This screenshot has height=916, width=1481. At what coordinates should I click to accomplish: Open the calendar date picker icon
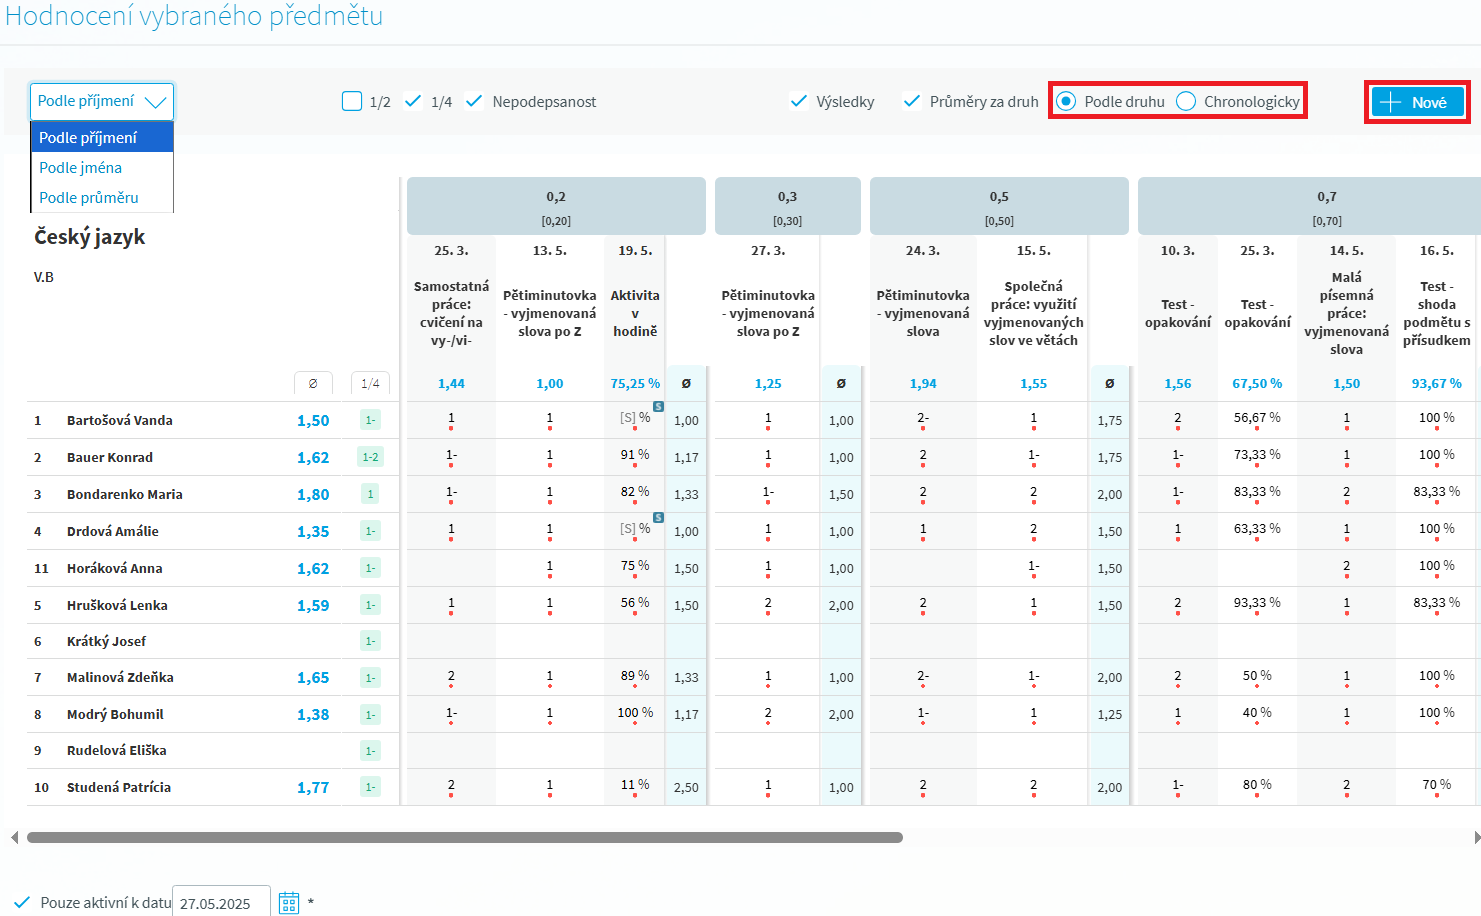pyautogui.click(x=289, y=903)
